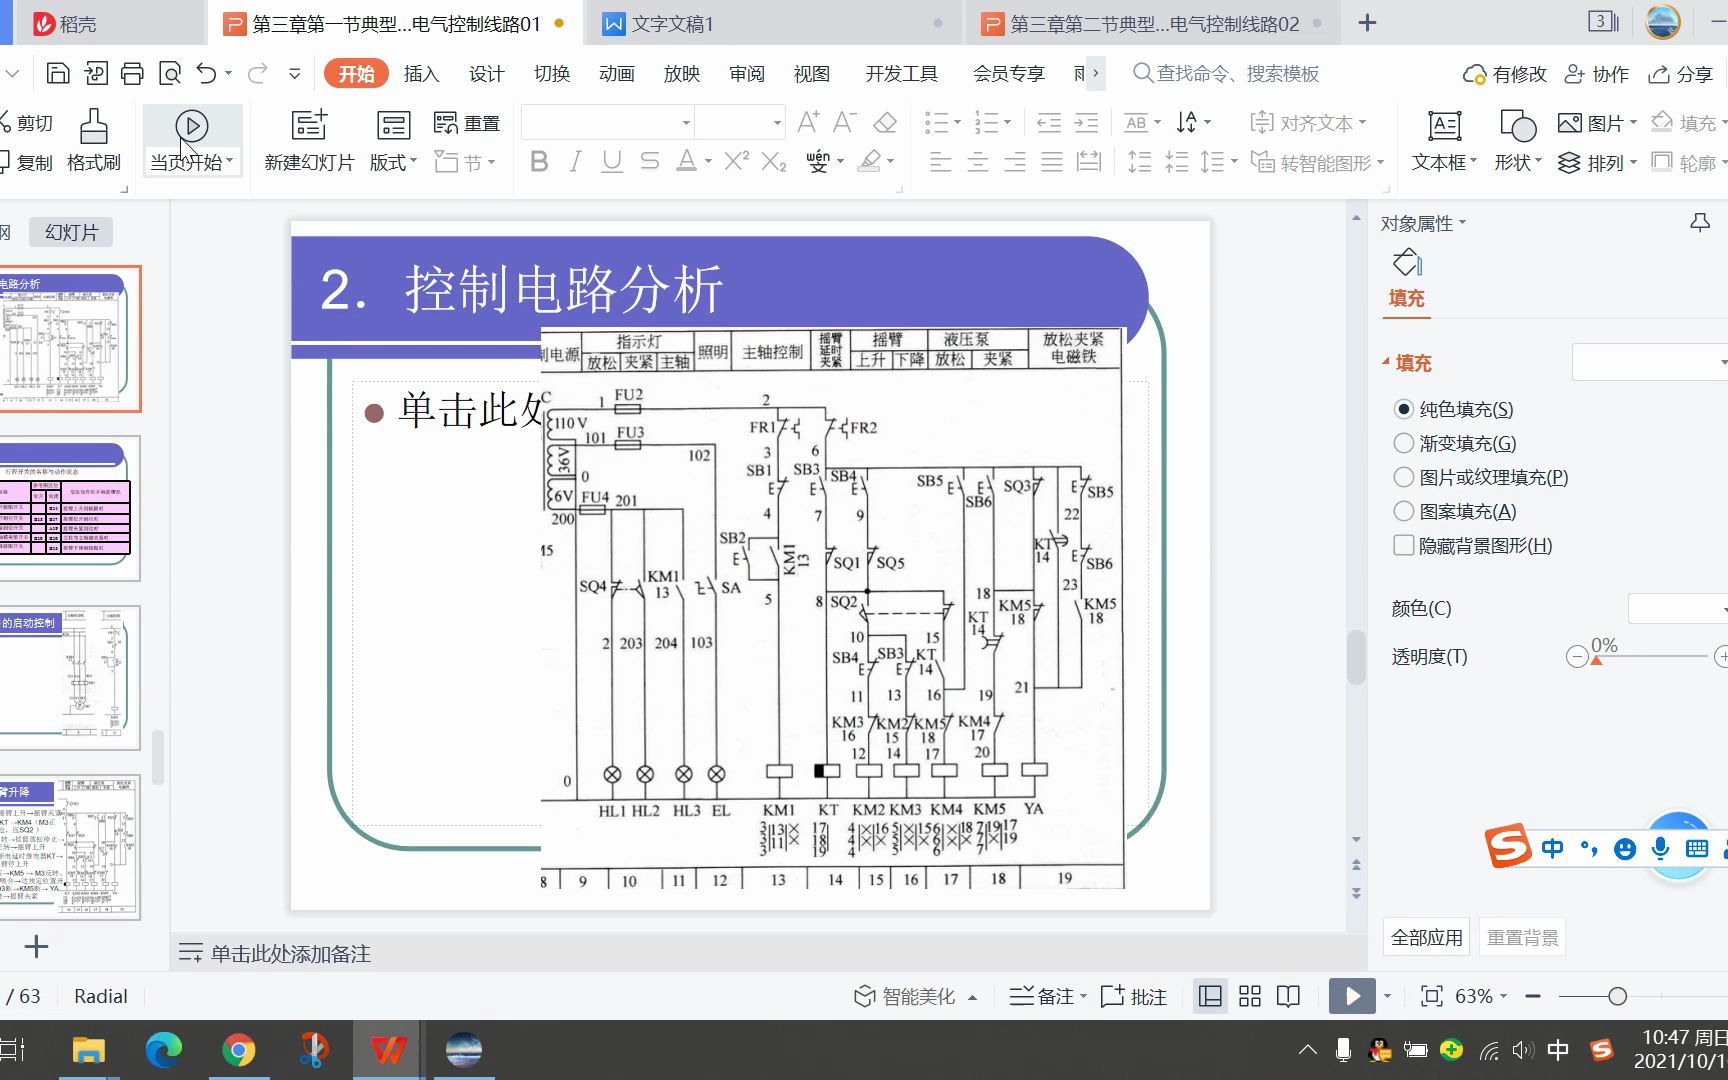The height and width of the screenshot is (1080, 1728).
Task: Select Picture or texture fill (图片或纹理填充)
Action: coord(1481,477)
